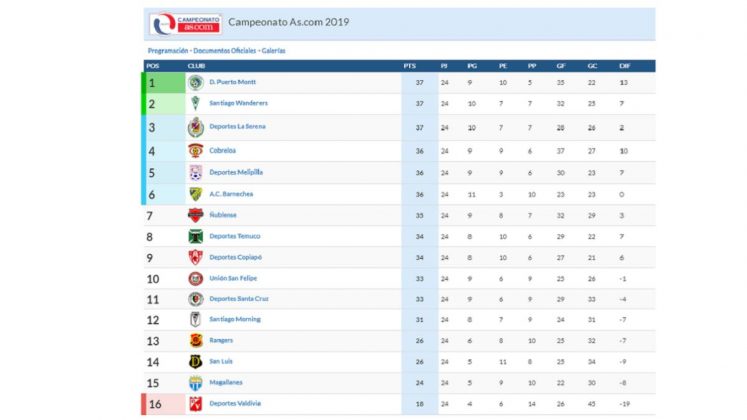Sort table by DIF column header
This screenshot has width=747, height=420.
click(x=625, y=66)
